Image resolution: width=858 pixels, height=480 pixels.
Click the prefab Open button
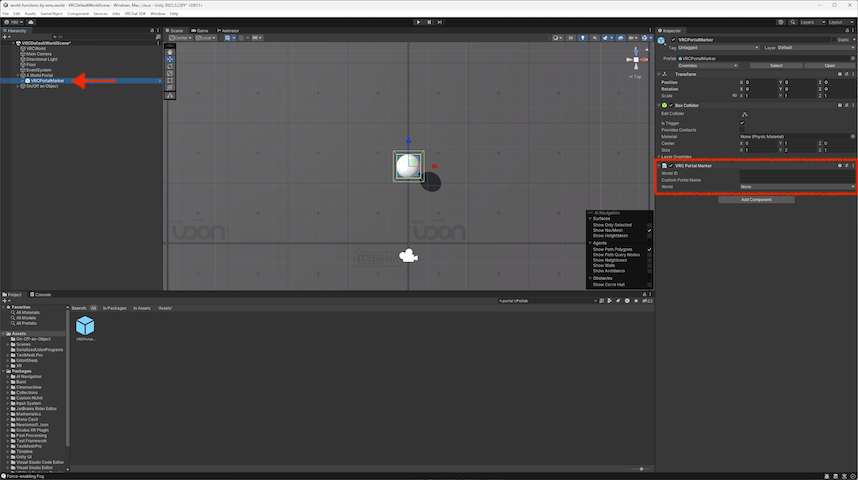point(828,66)
